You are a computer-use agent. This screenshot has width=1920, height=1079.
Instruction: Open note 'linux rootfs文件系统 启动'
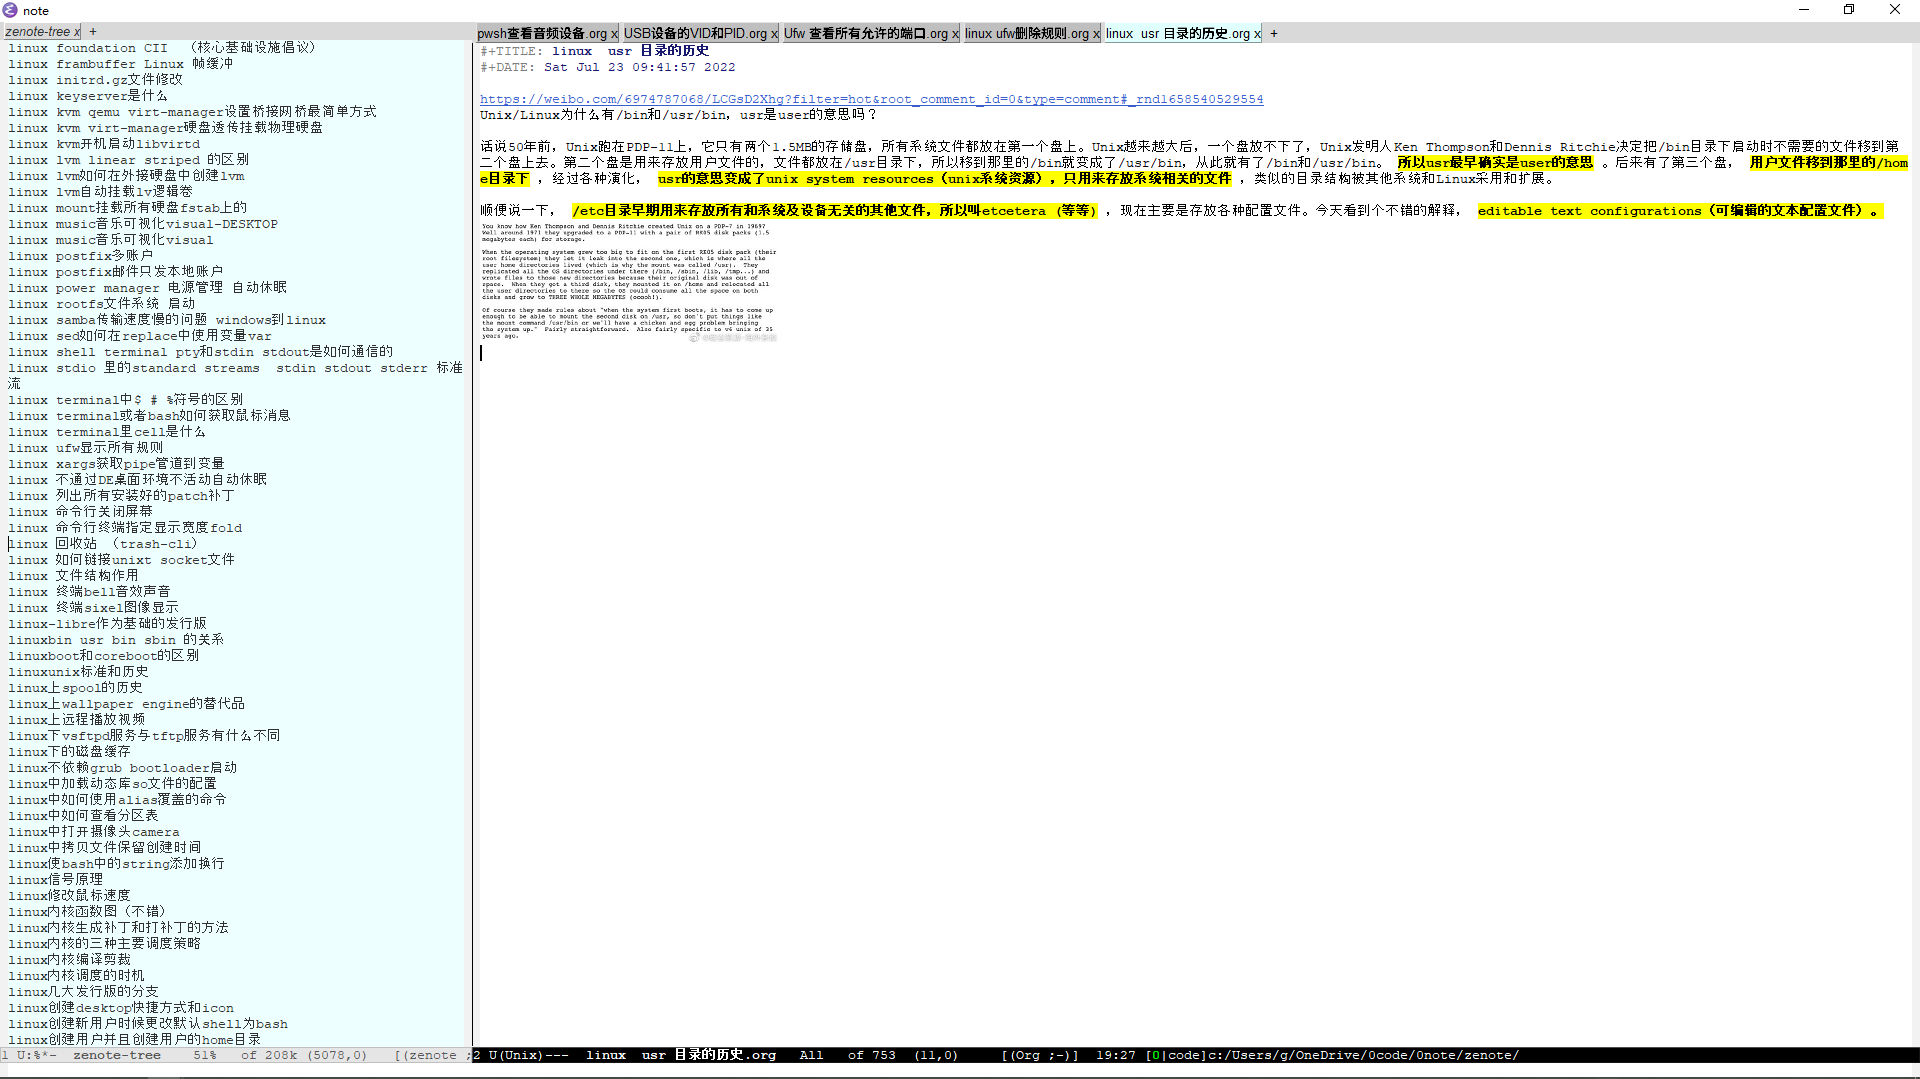pos(101,304)
